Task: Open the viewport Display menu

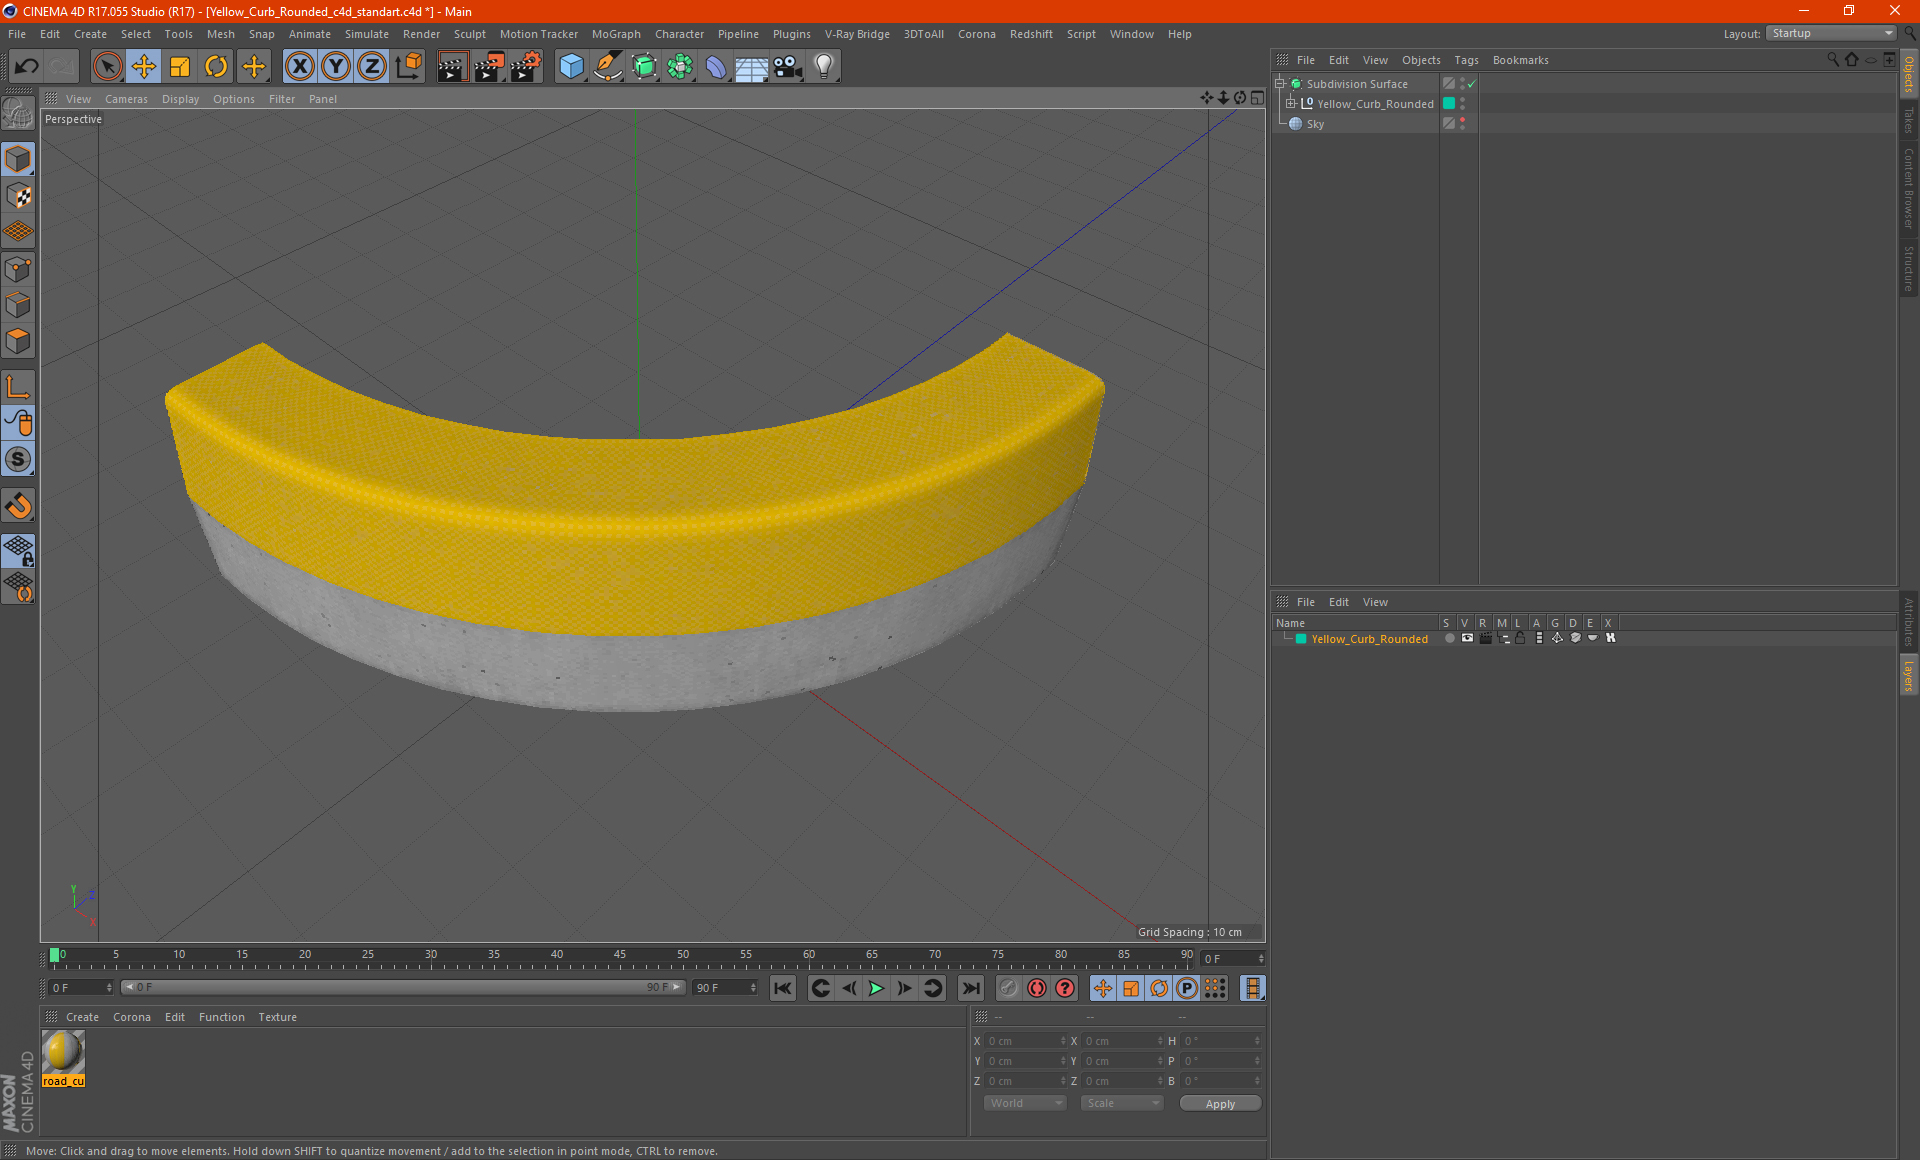Action: [x=180, y=99]
